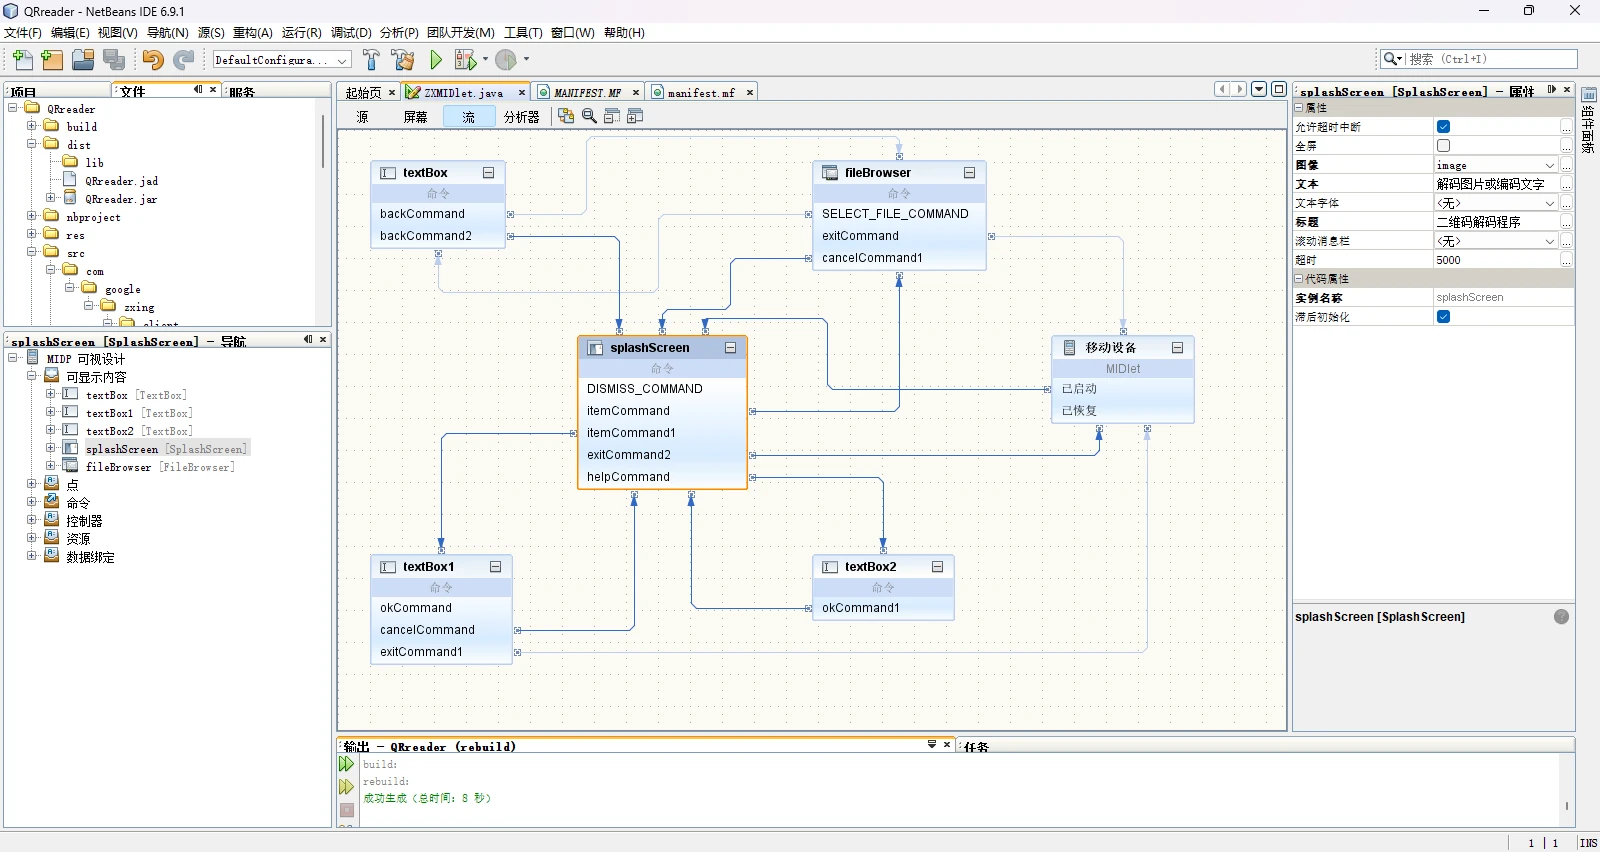Image resolution: width=1600 pixels, height=852 pixels.
Task: Run the project with green play icon
Action: click(x=436, y=60)
